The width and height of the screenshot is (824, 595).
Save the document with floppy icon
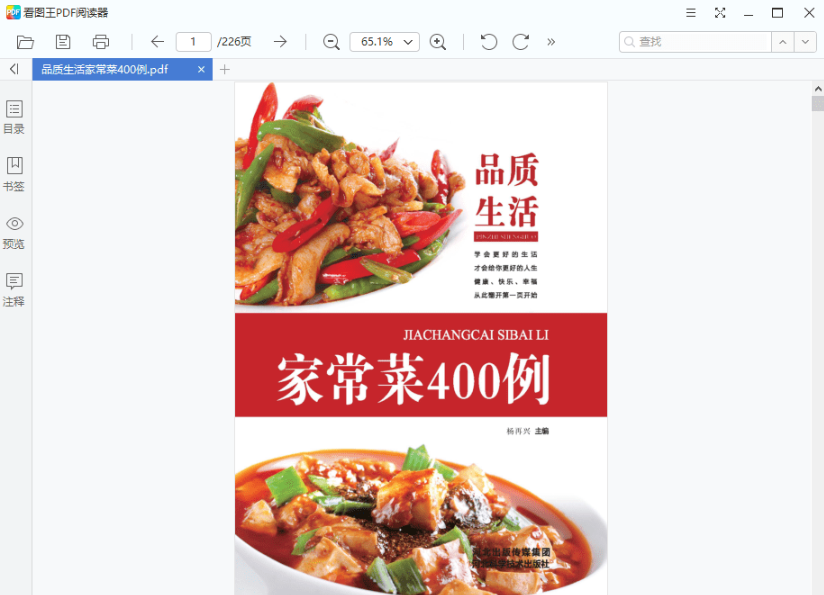pyautogui.click(x=63, y=42)
